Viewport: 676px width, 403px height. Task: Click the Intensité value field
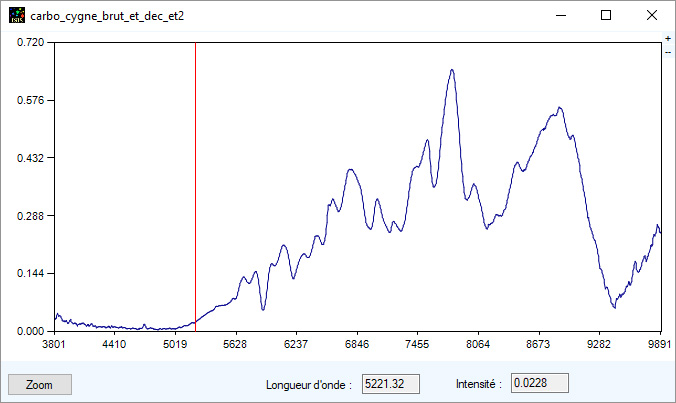(539, 383)
